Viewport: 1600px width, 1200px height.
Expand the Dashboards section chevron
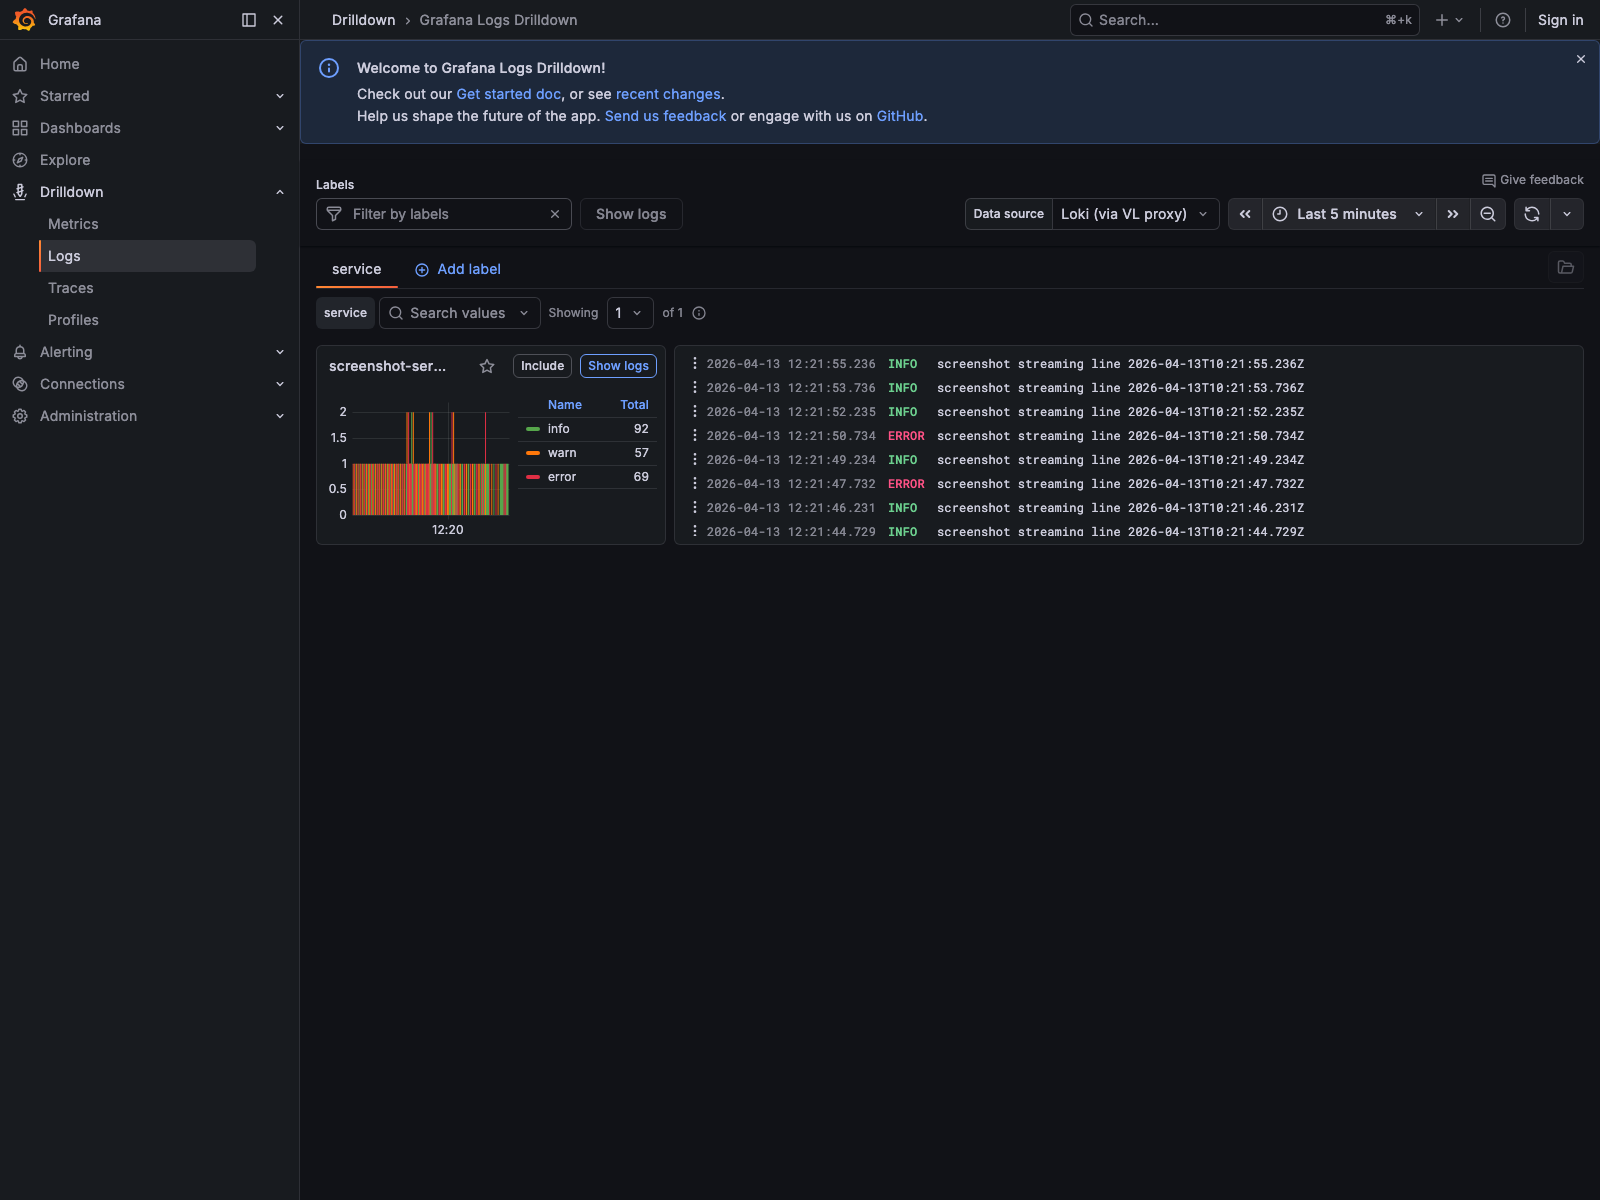coord(280,128)
